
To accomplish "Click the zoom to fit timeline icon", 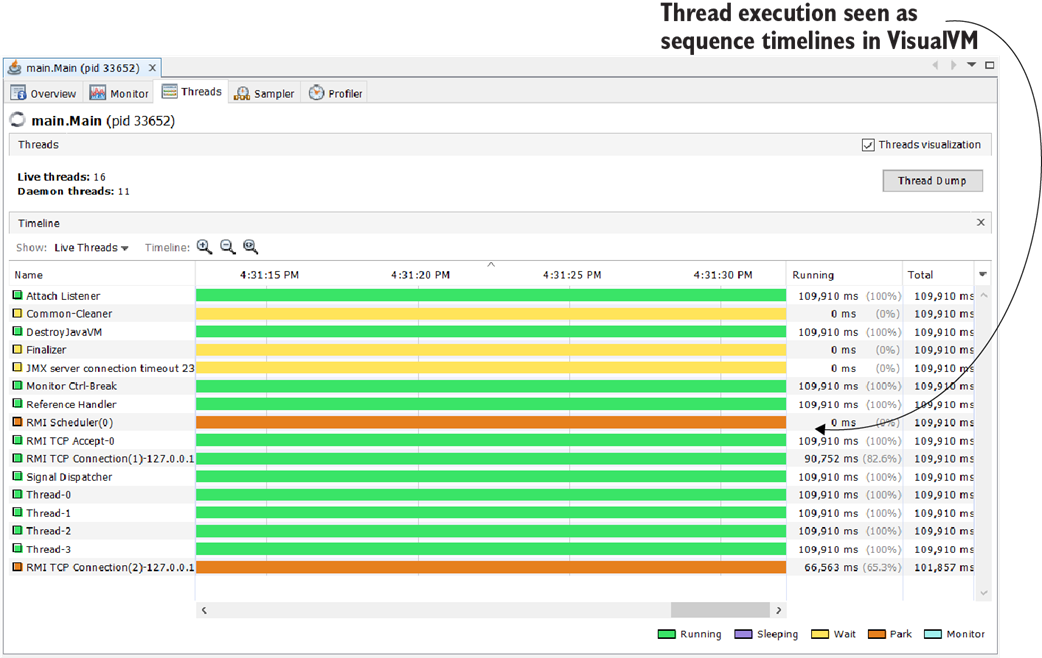I will [x=250, y=247].
